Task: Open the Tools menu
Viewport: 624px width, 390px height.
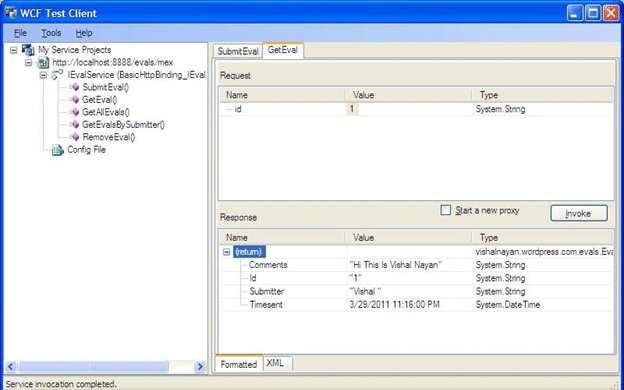Action: pyautogui.click(x=51, y=33)
